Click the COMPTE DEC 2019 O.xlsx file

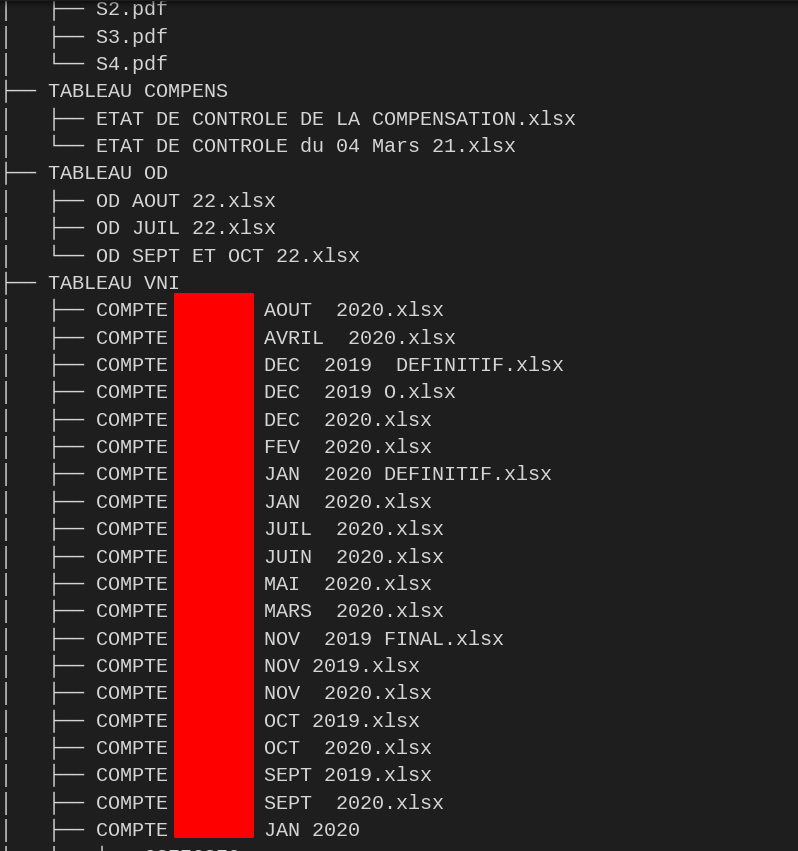(359, 392)
